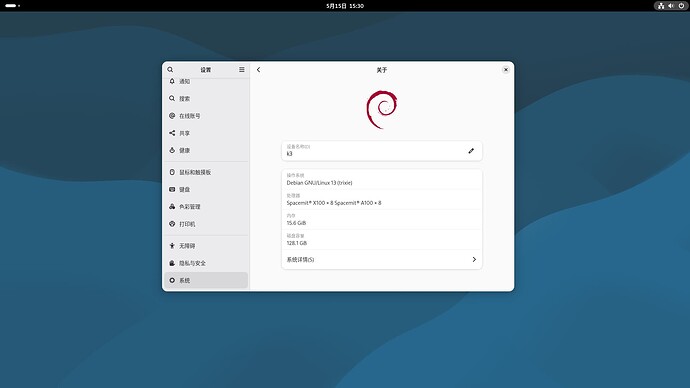Open 隐私与安全 (Privacy & Security) in the sidebar
The image size is (690, 388).
206,263
